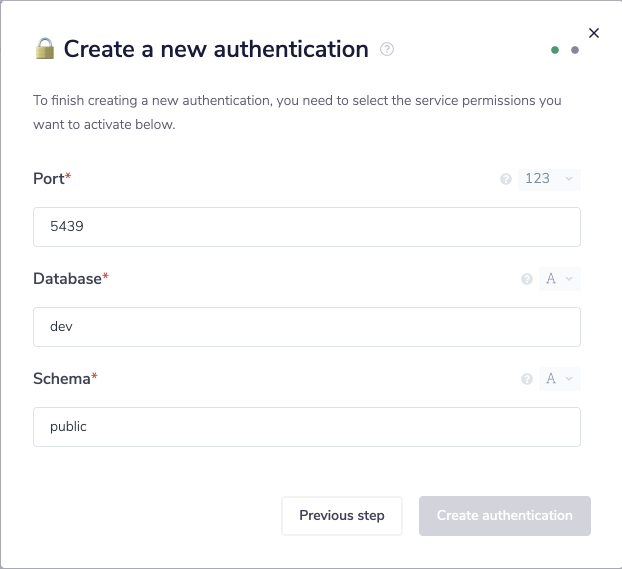Click the Port input field containing 5439

point(306,227)
